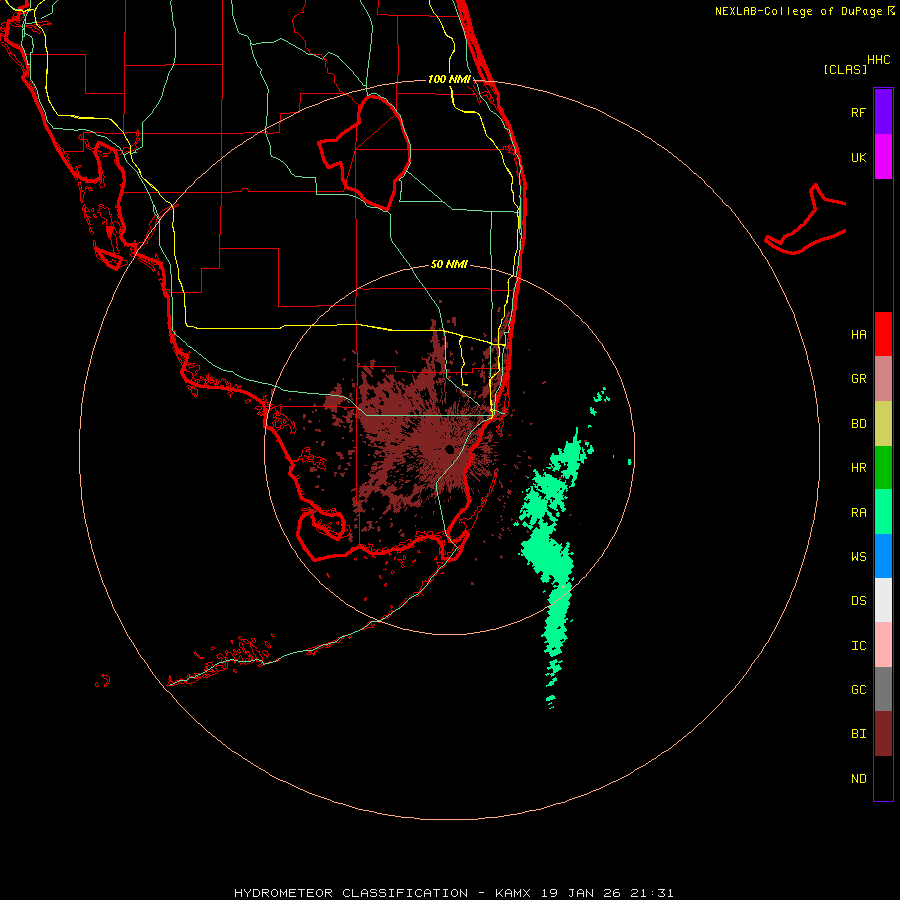Click the HHC product label
The width and height of the screenshot is (900, 900).
[x=878, y=59]
